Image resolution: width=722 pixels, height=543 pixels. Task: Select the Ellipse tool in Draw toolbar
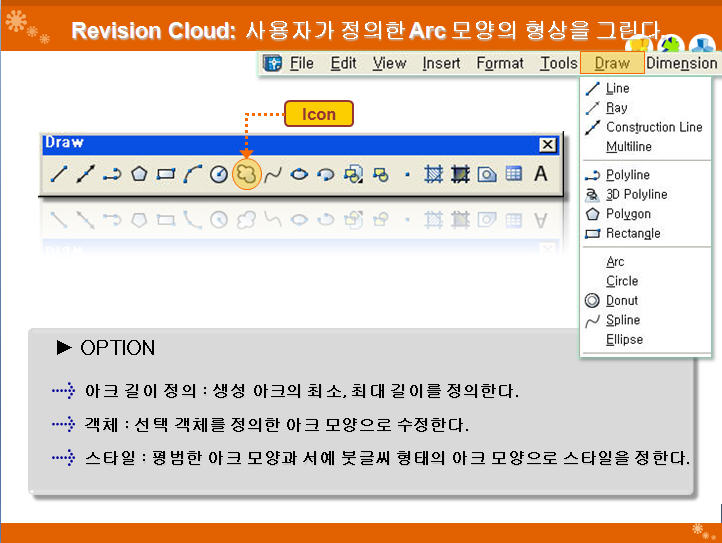point(299,174)
